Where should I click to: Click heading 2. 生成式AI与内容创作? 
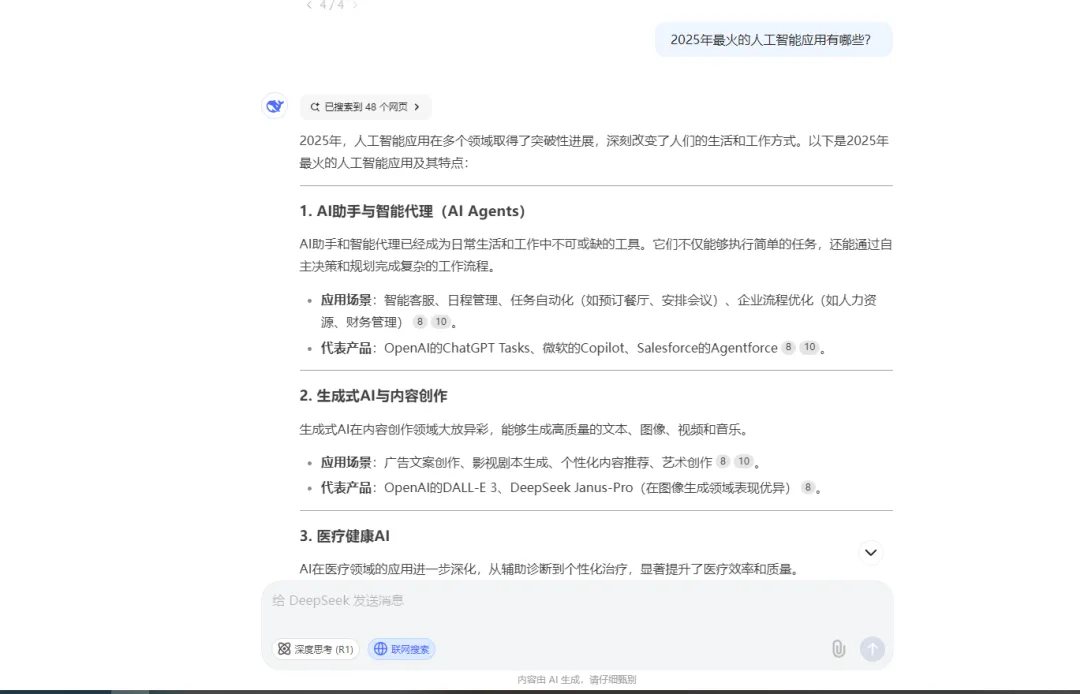375,396
